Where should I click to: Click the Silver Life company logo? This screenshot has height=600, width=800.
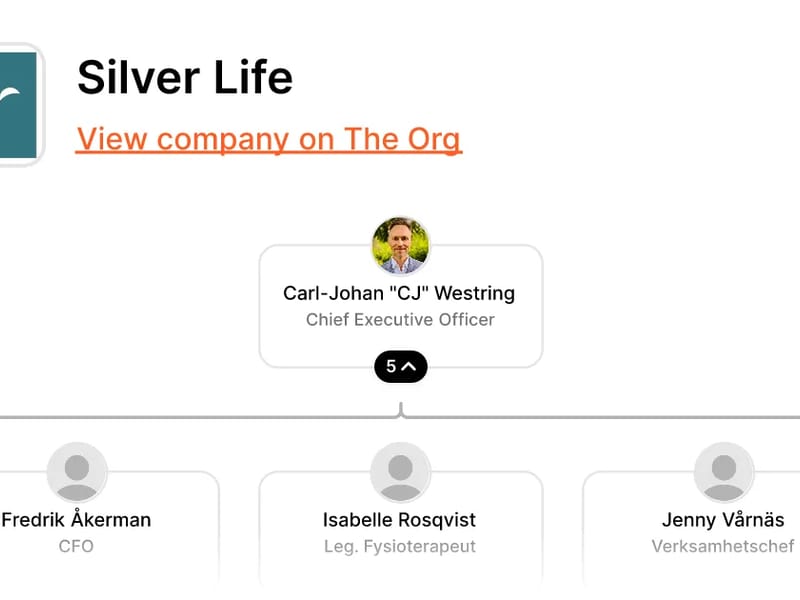click(x=20, y=104)
